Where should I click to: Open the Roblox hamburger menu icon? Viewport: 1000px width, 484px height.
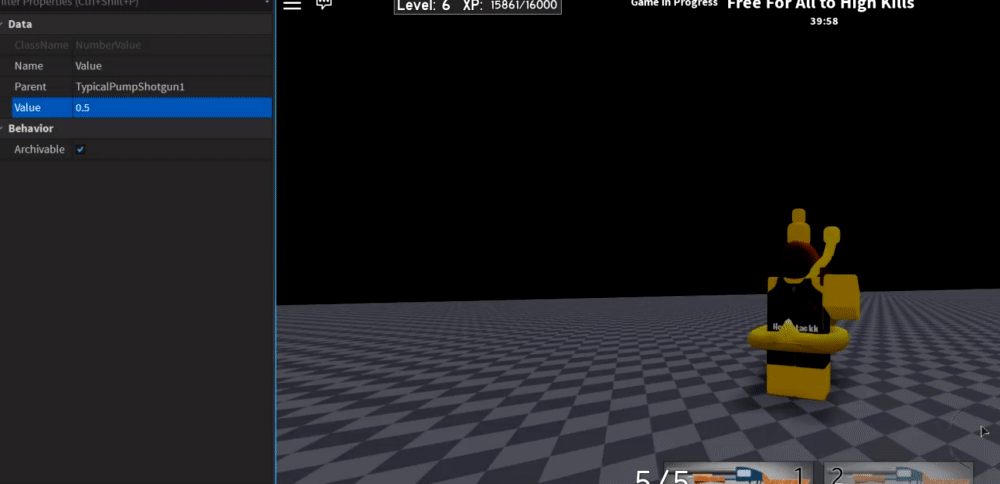pyautogui.click(x=292, y=5)
